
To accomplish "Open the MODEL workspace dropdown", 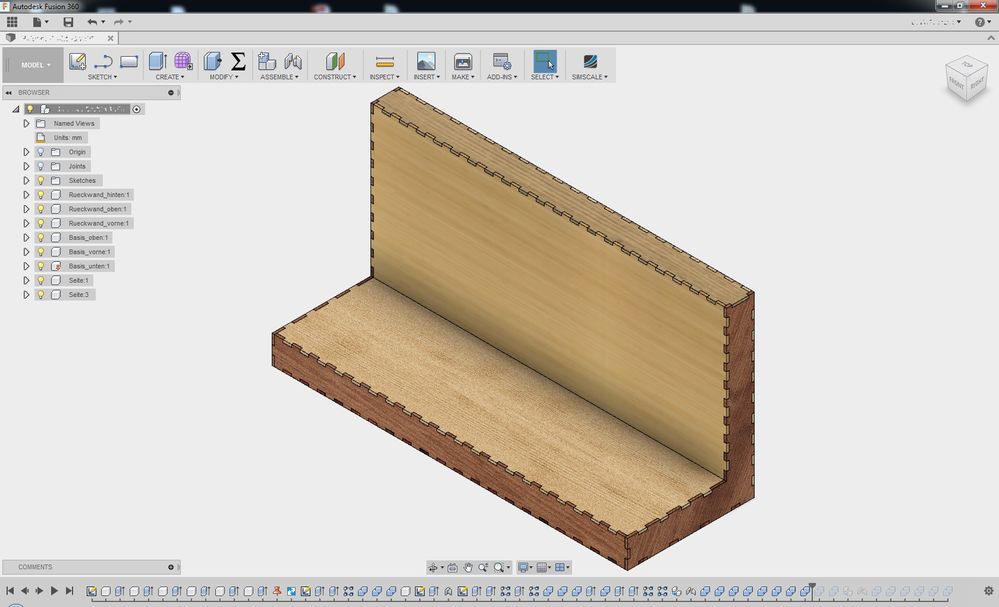I will click(x=35, y=65).
